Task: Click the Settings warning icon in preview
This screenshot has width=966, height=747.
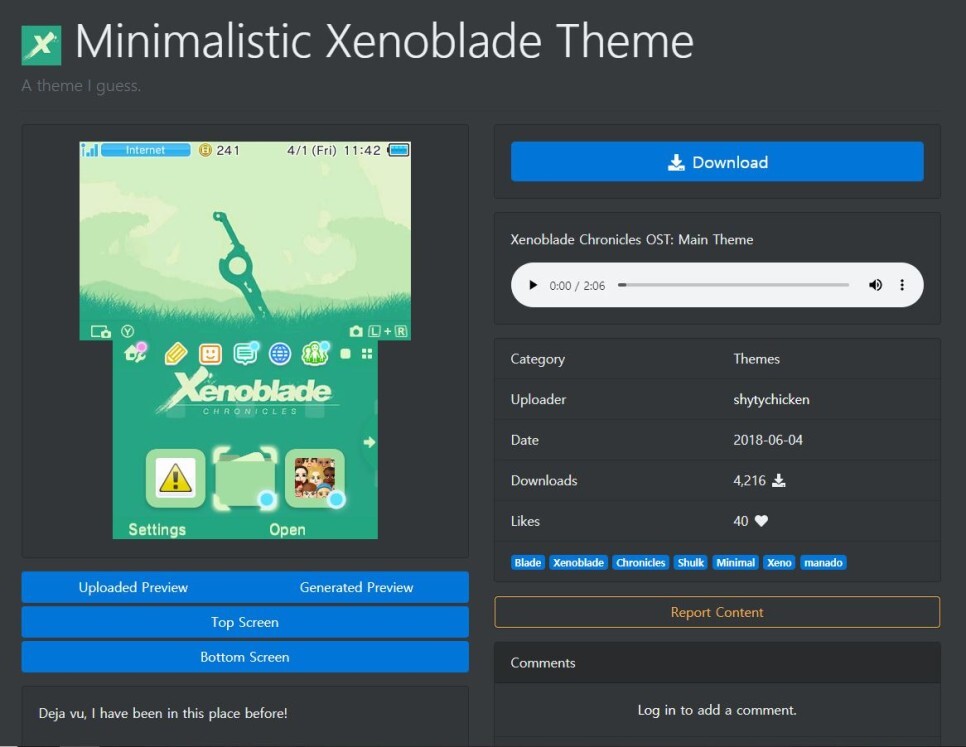Action: 176,478
